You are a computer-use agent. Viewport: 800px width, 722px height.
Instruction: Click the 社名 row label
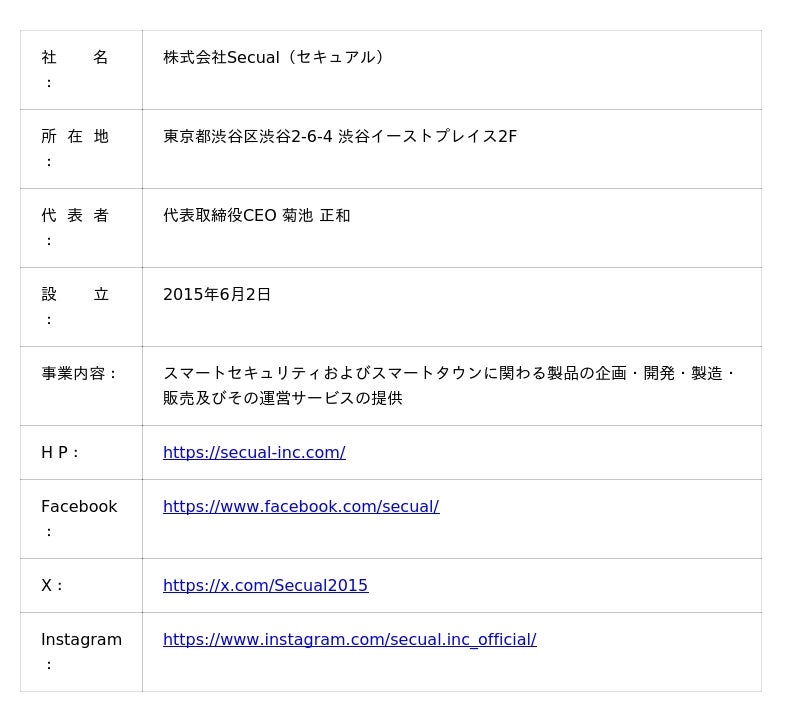(75, 58)
